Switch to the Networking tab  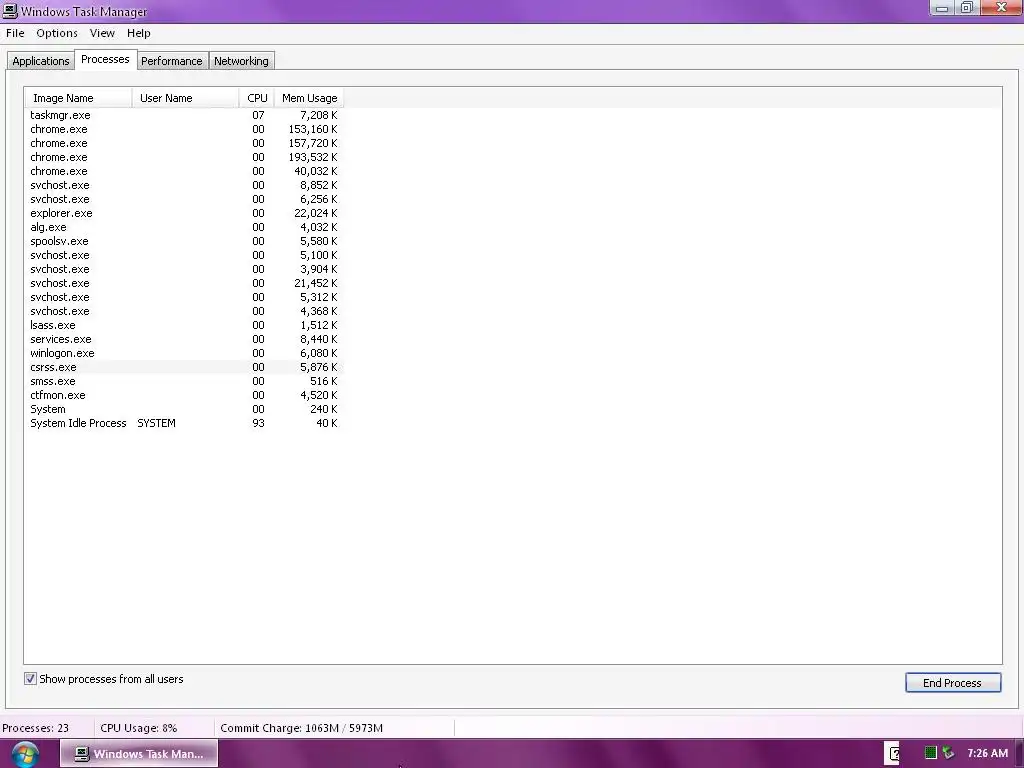click(241, 61)
